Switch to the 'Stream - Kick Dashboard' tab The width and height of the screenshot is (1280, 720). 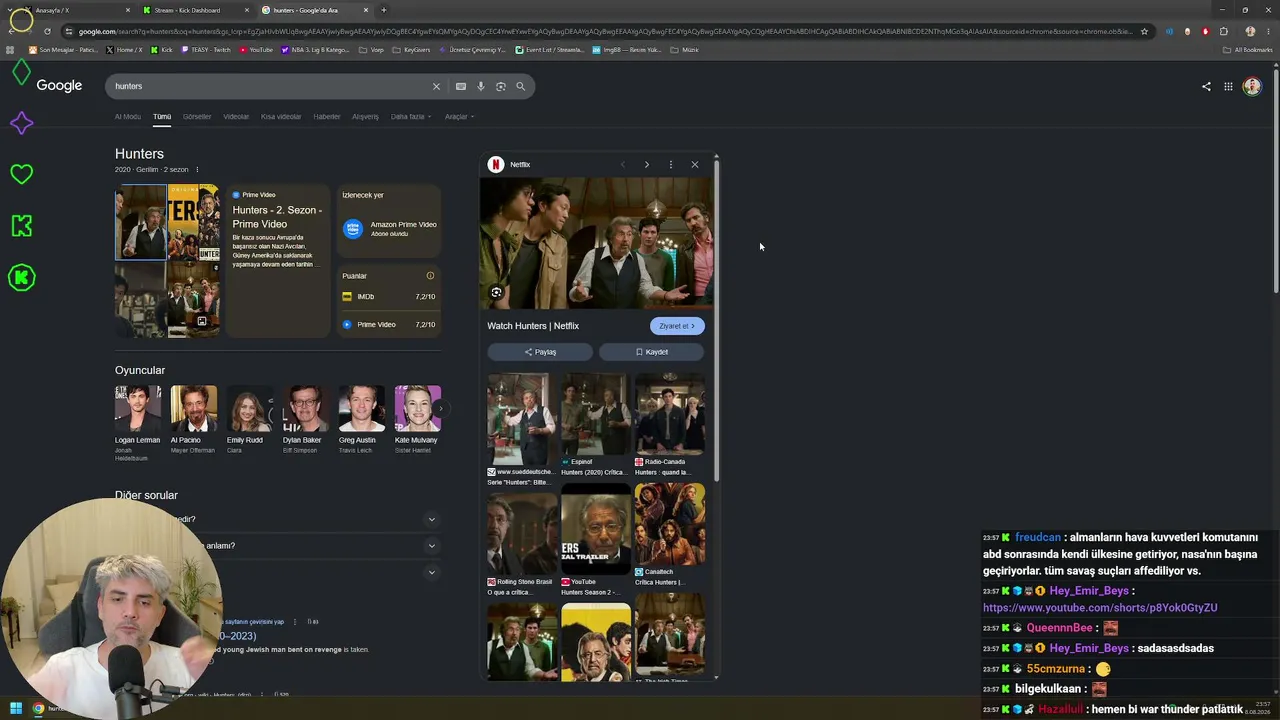195,10
